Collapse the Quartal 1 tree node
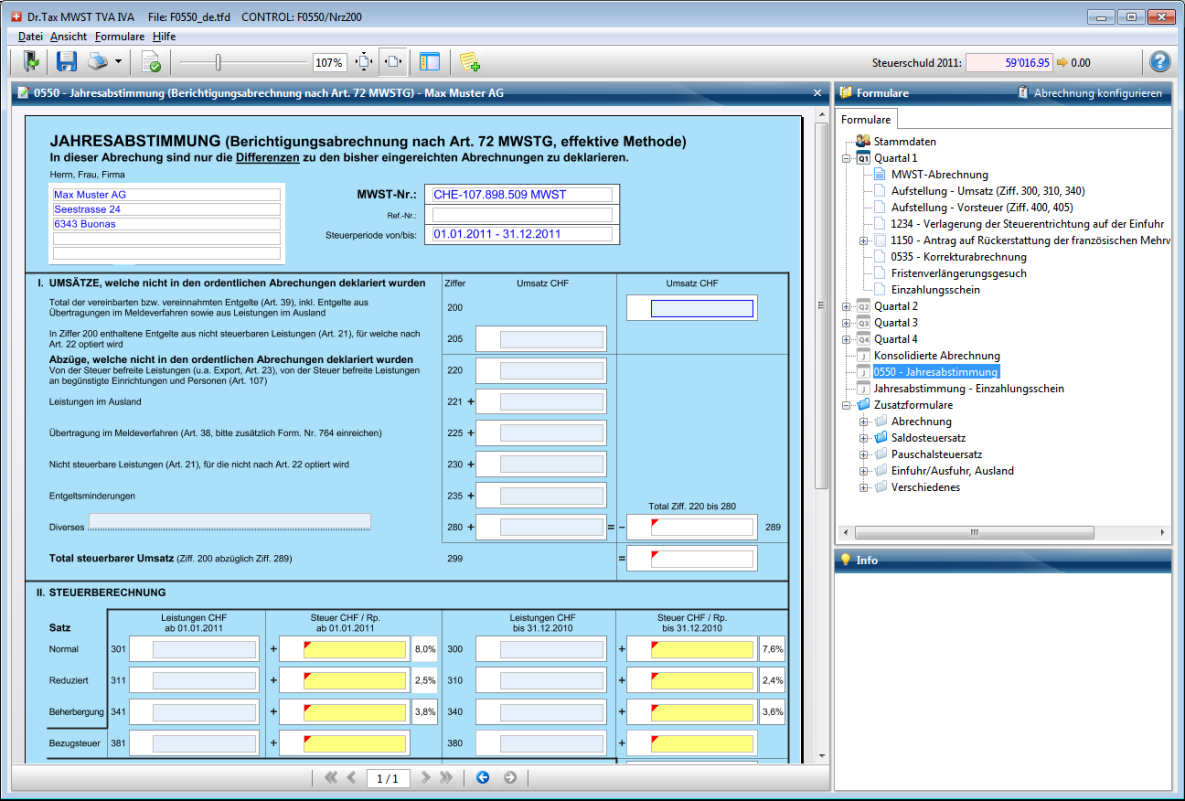 846,159
